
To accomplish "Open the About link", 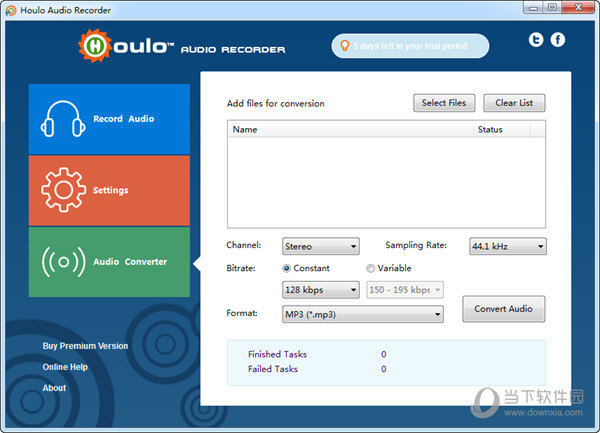I will pyautogui.click(x=54, y=388).
